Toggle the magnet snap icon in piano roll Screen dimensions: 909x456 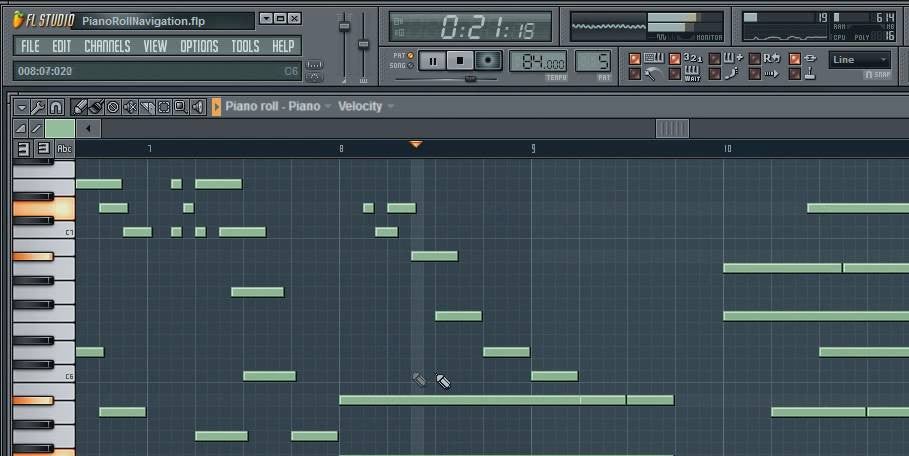point(55,107)
